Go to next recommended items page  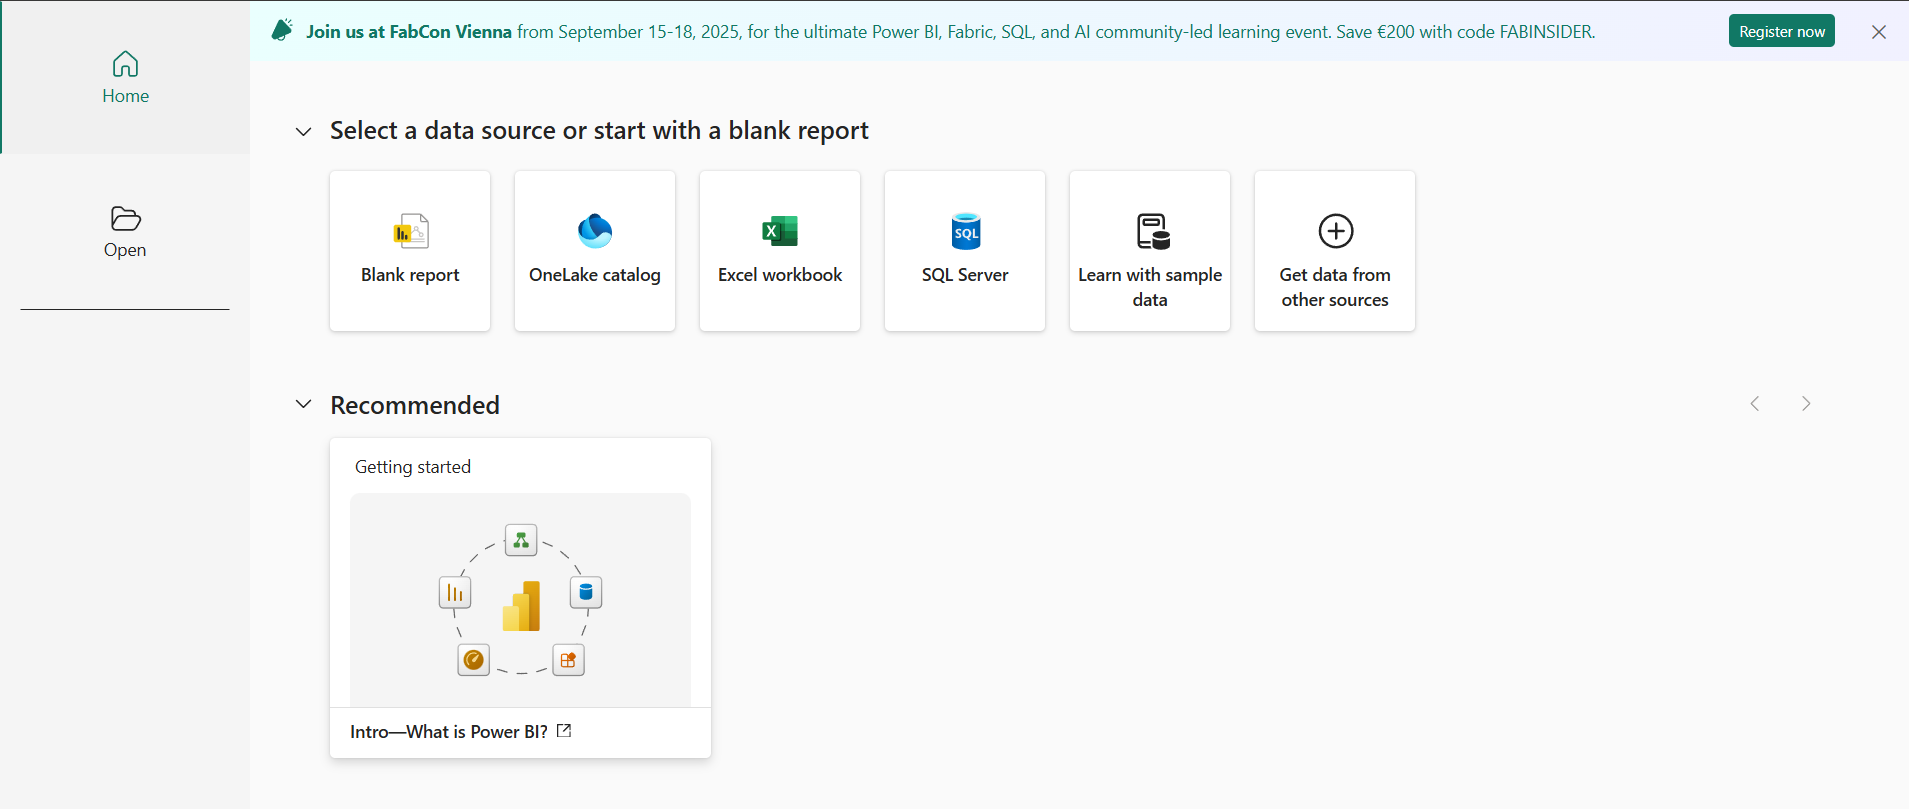coord(1805,404)
